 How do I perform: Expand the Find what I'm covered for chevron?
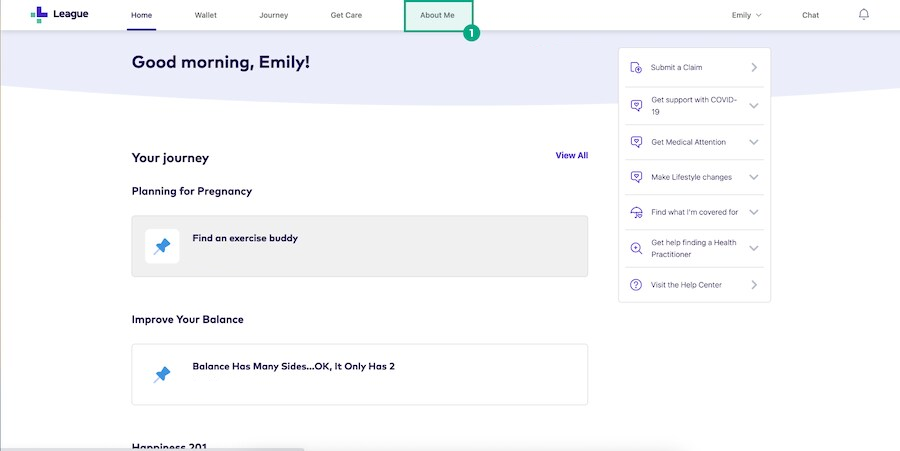(754, 212)
